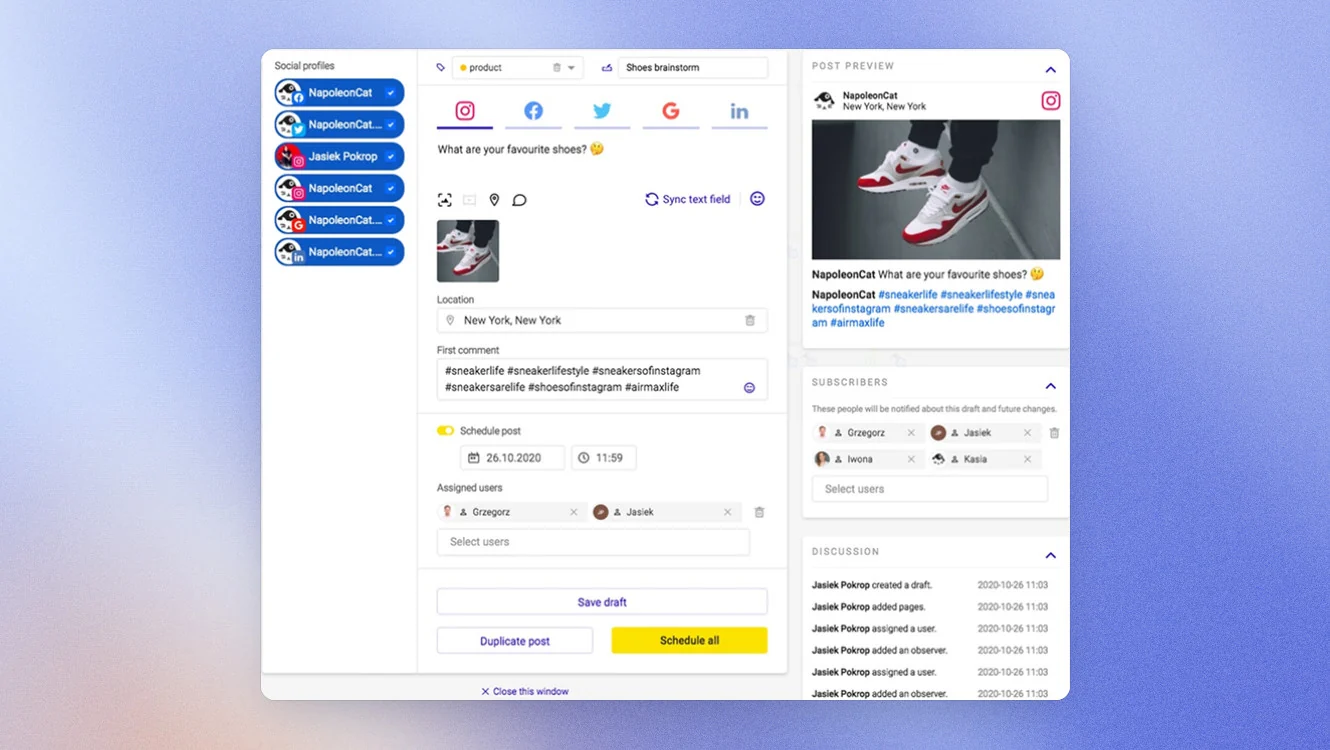Click yellow Schedule all button
Viewport: 1330px width, 750px height.
689,641
